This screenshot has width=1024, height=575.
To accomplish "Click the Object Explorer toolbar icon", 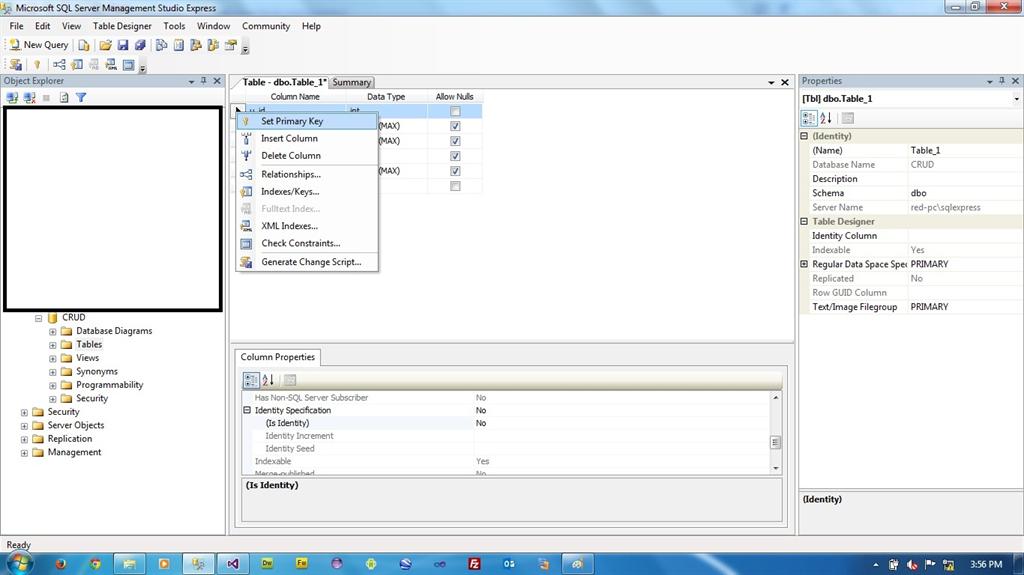I will pyautogui.click(x=195, y=45).
